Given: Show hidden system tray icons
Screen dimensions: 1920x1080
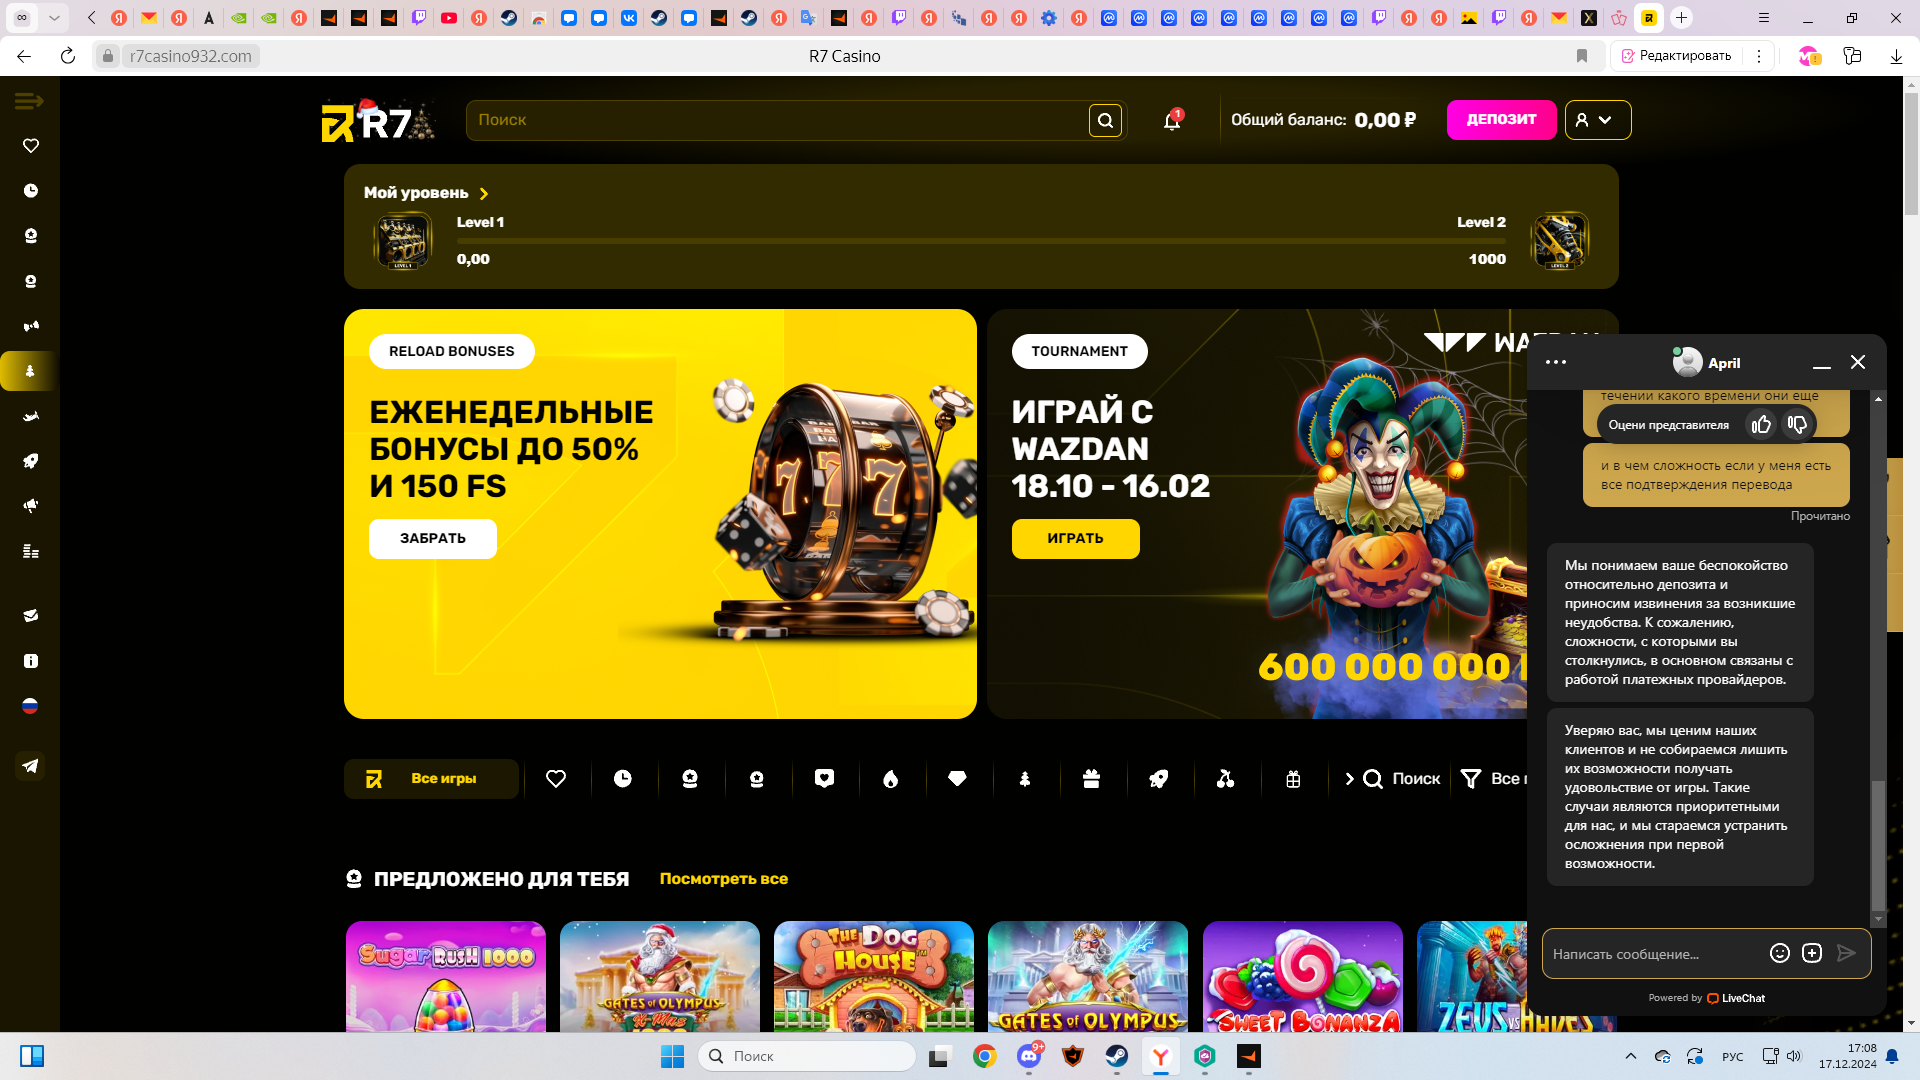Looking at the screenshot, I should tap(1631, 1056).
